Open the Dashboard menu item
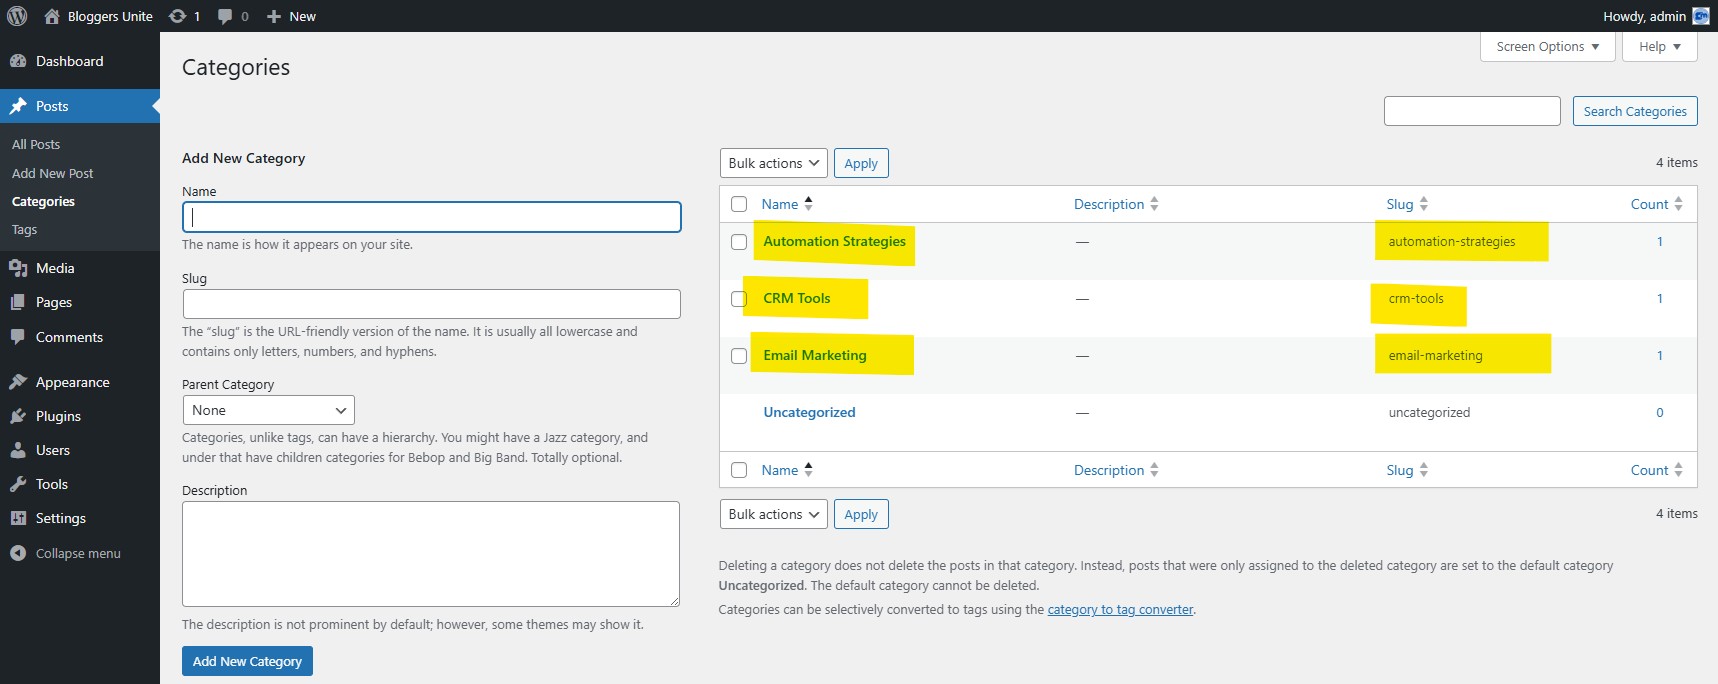The height and width of the screenshot is (684, 1718). click(x=80, y=61)
